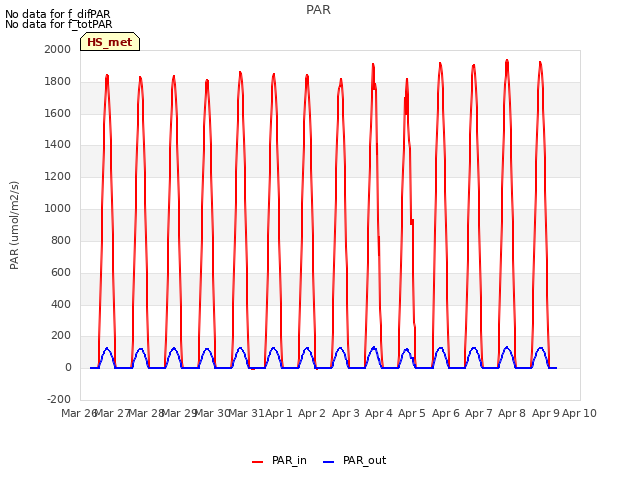The height and width of the screenshot is (480, 640).
Task: Click the Apr 7 x-axis label
Action: [479, 413]
